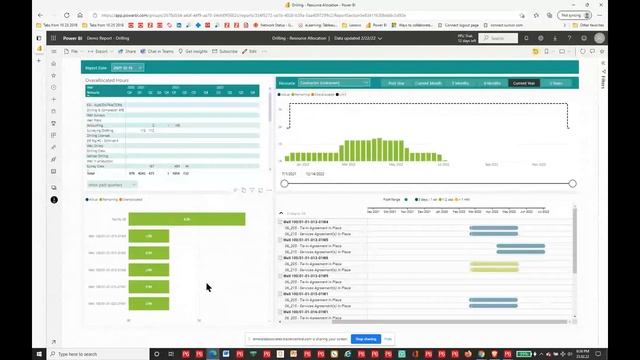This screenshot has width=640, height=360.
Task: Open the user account avatar
Action: pyautogui.click(x=599, y=38)
